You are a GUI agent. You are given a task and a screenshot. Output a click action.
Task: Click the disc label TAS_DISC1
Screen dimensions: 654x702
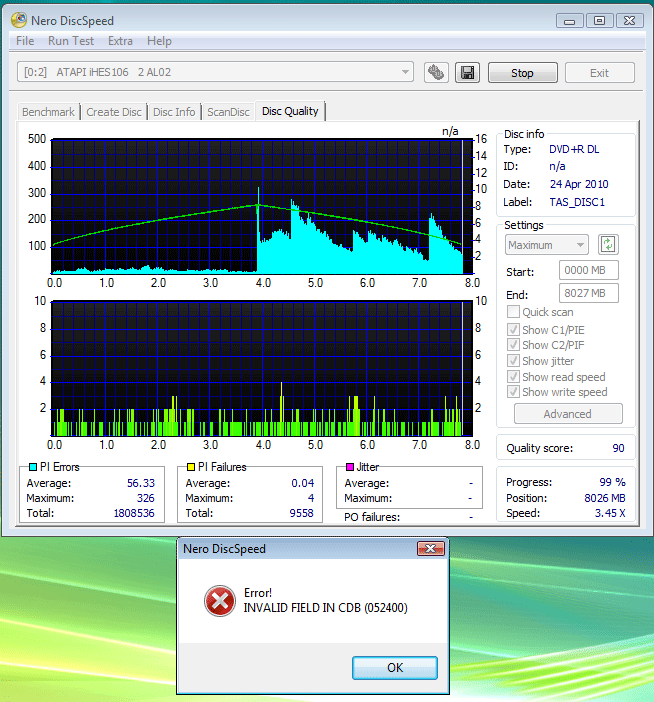pyautogui.click(x=577, y=202)
